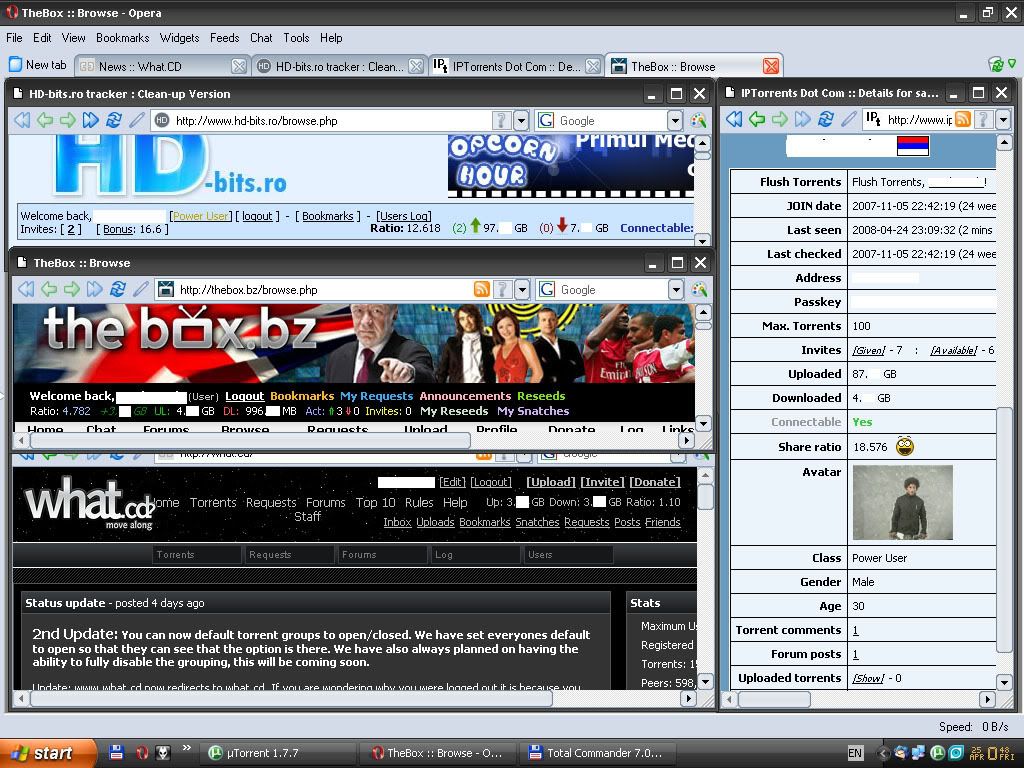
Task: Click the RSS feed icon in TheBox address bar
Action: [482, 289]
